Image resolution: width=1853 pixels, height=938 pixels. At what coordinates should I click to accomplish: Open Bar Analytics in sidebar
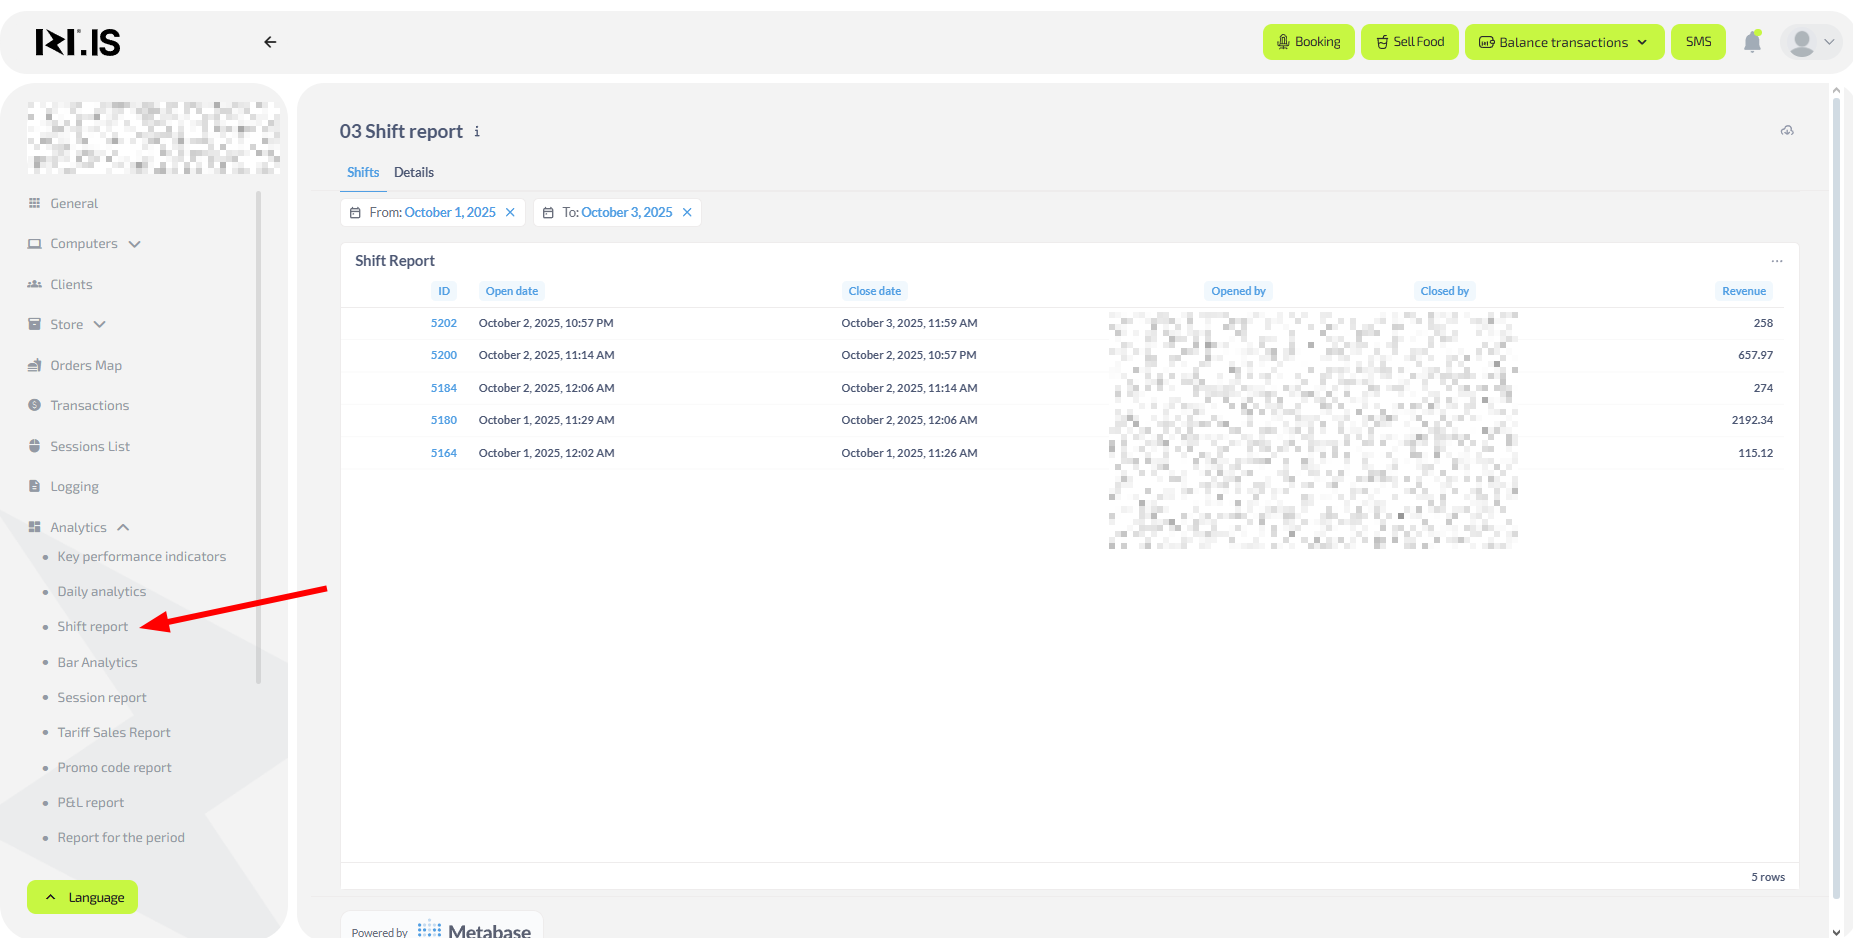(x=97, y=663)
